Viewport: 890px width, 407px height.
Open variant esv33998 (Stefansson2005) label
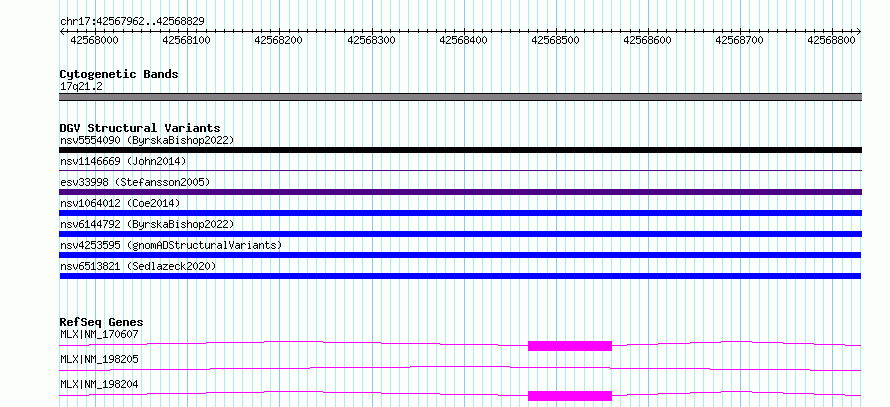coord(135,182)
